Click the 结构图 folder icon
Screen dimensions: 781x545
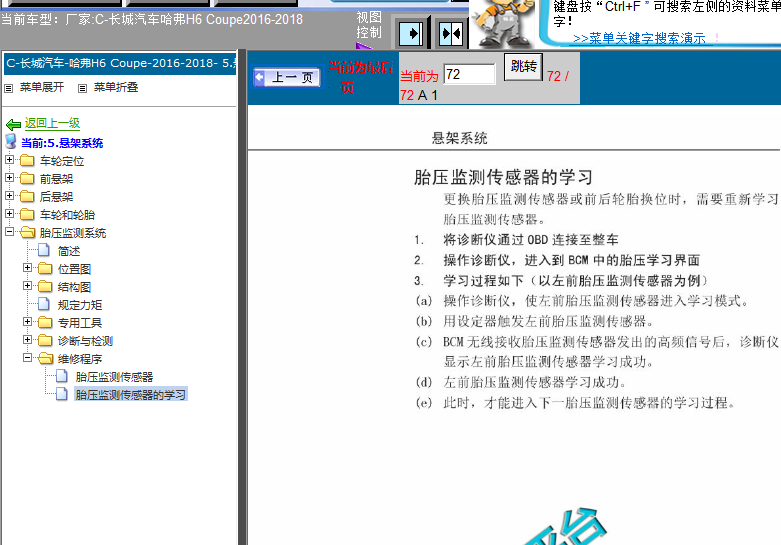click(x=45, y=286)
